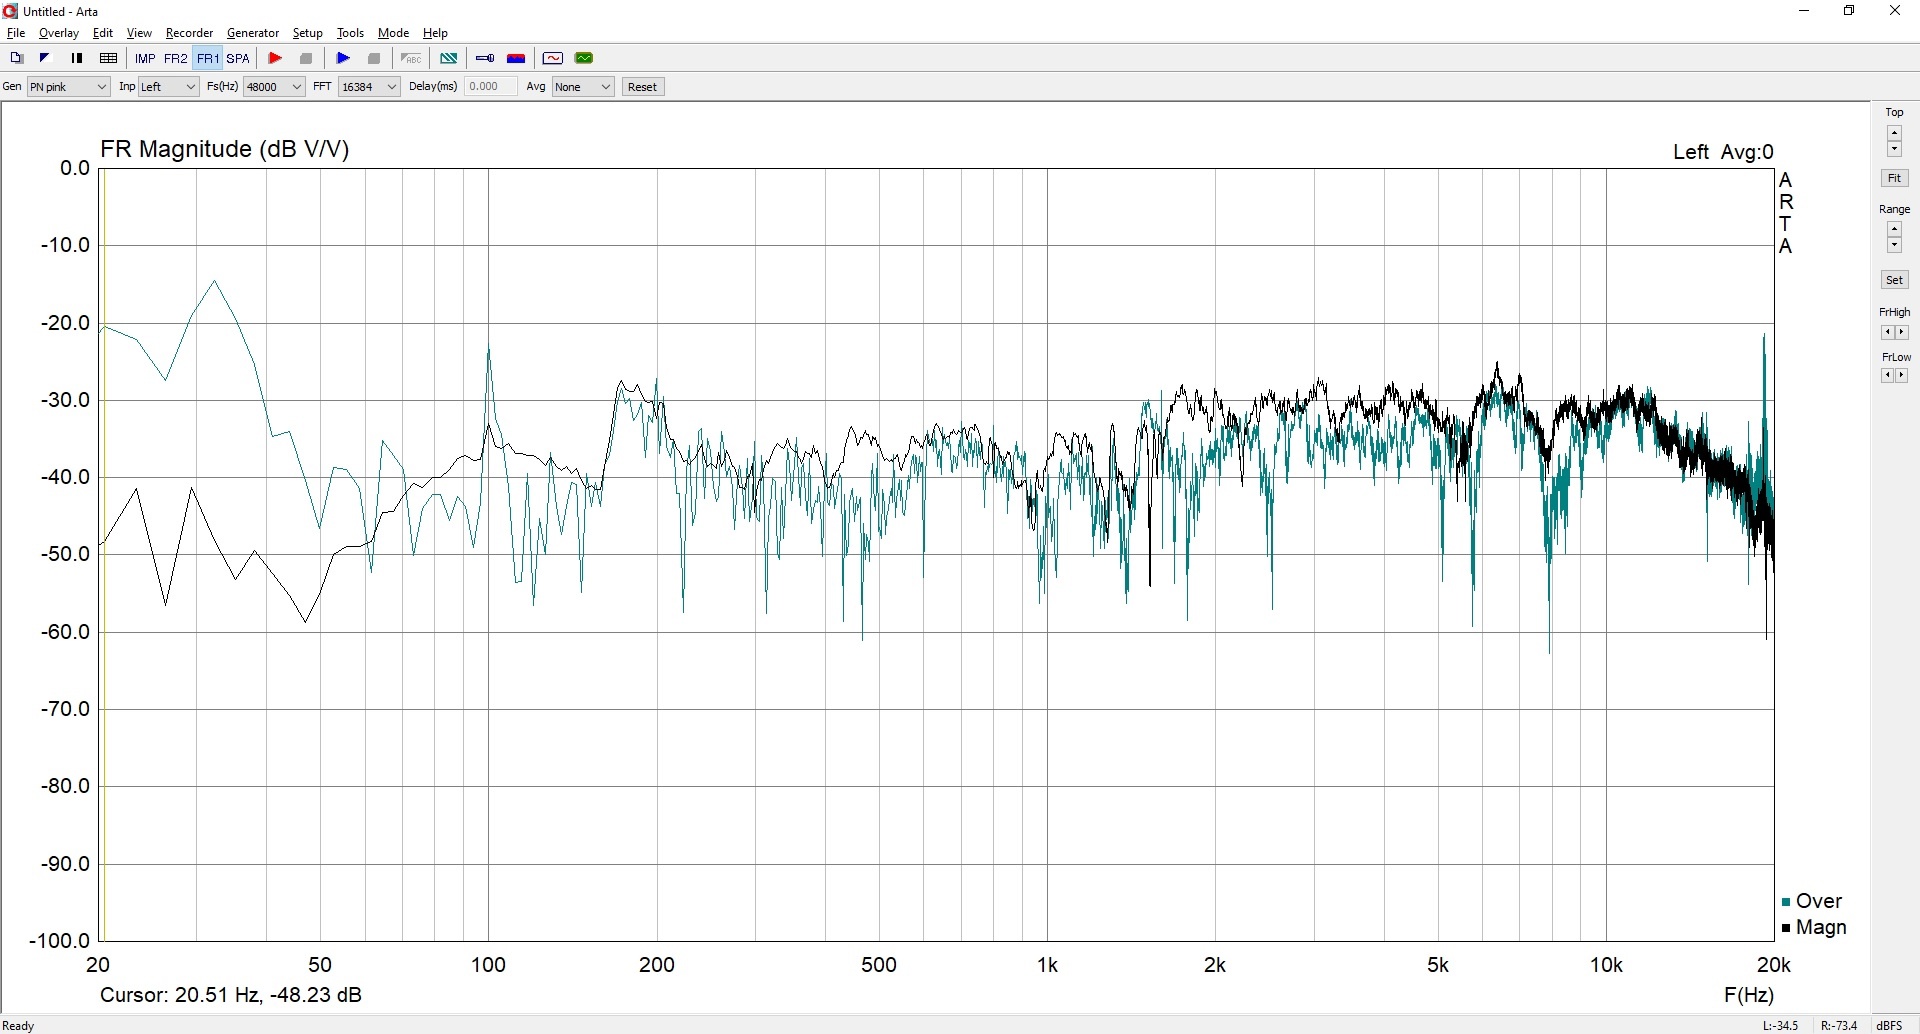Click FrLow right arrow
This screenshot has height=1034, width=1920.
[1902, 376]
